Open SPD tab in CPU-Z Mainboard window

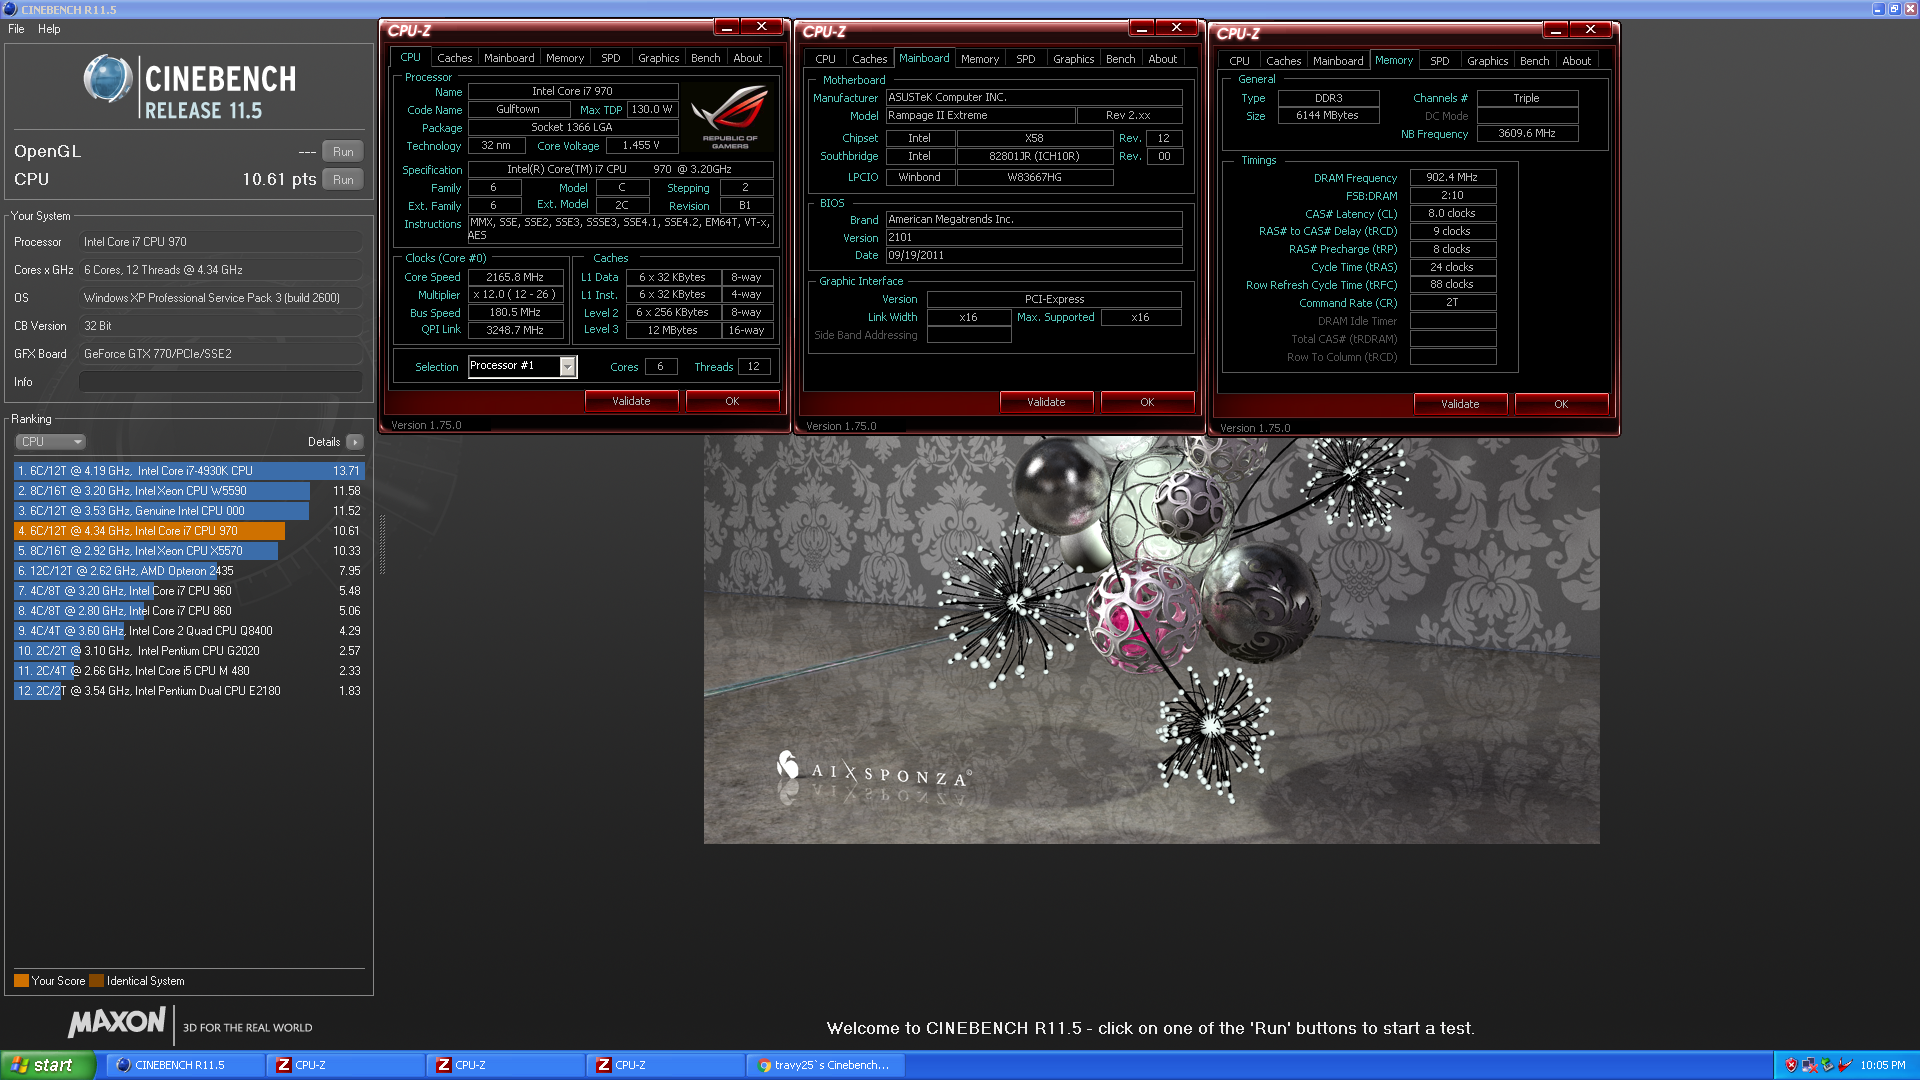pos(1025,59)
